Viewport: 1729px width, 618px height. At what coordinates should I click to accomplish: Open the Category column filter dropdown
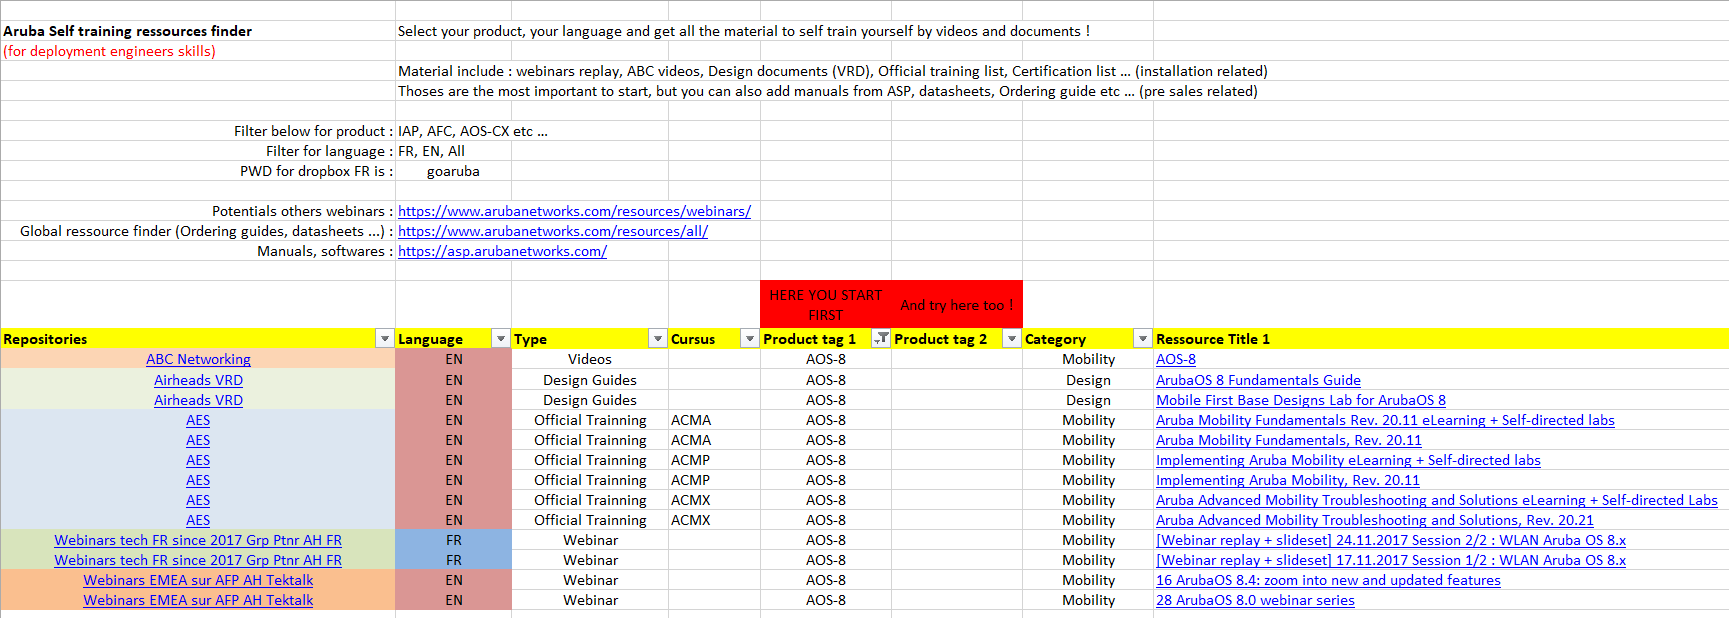click(1143, 339)
